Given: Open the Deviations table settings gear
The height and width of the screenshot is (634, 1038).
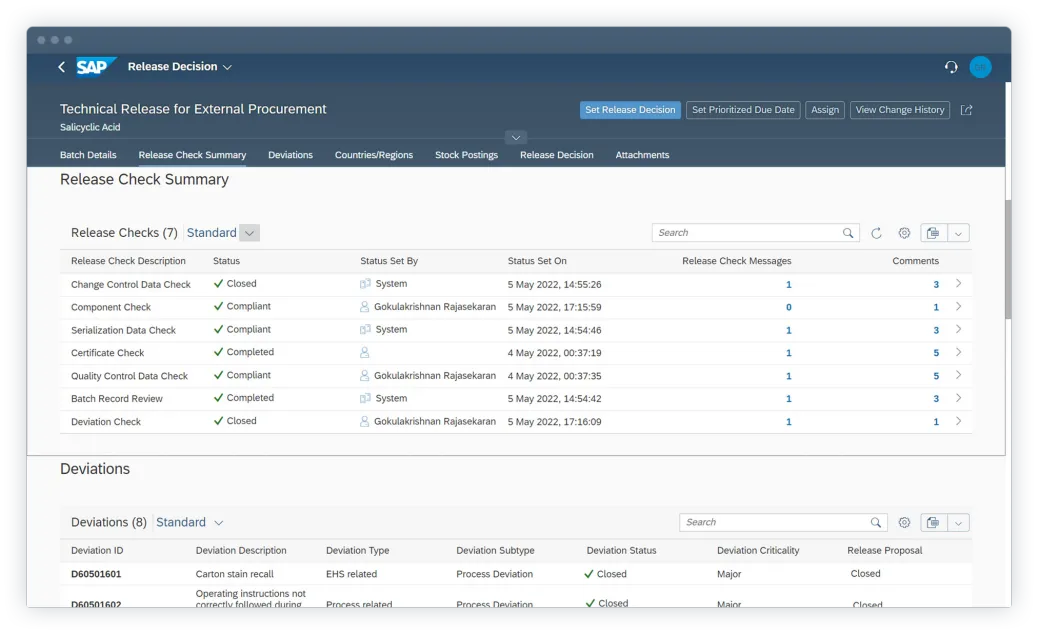Looking at the screenshot, I should 904,522.
